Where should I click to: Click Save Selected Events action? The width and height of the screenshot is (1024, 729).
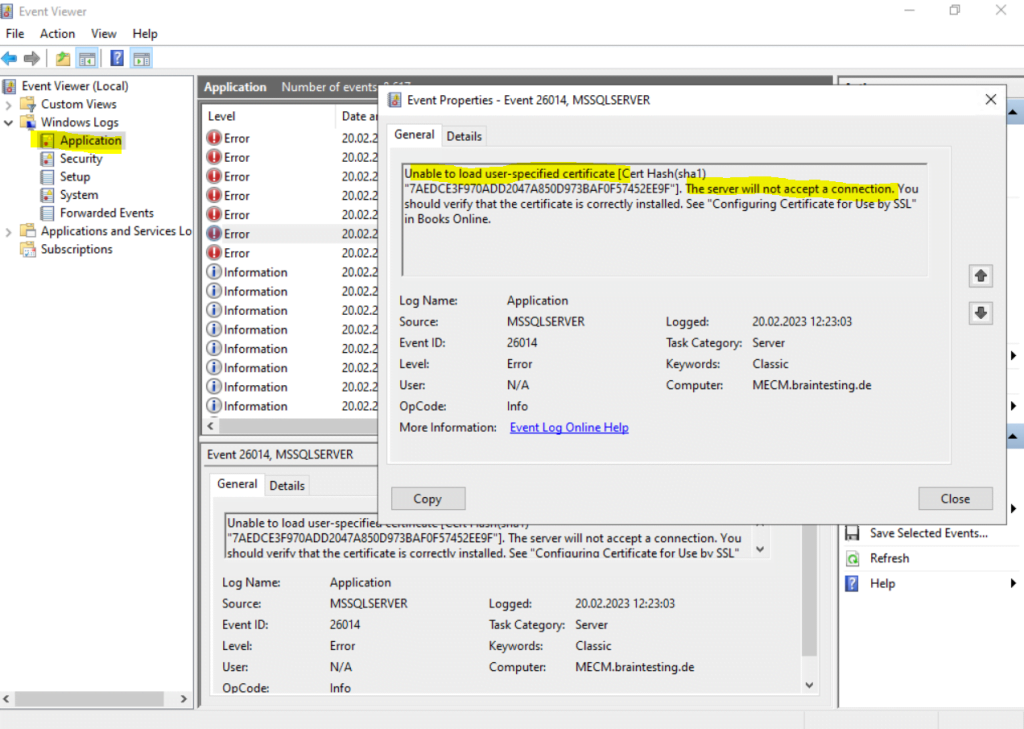click(928, 533)
